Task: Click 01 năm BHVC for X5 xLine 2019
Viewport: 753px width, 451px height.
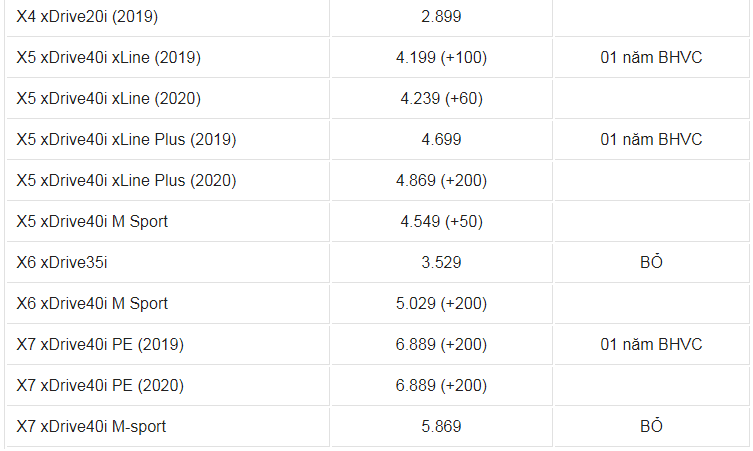Action: point(651,58)
